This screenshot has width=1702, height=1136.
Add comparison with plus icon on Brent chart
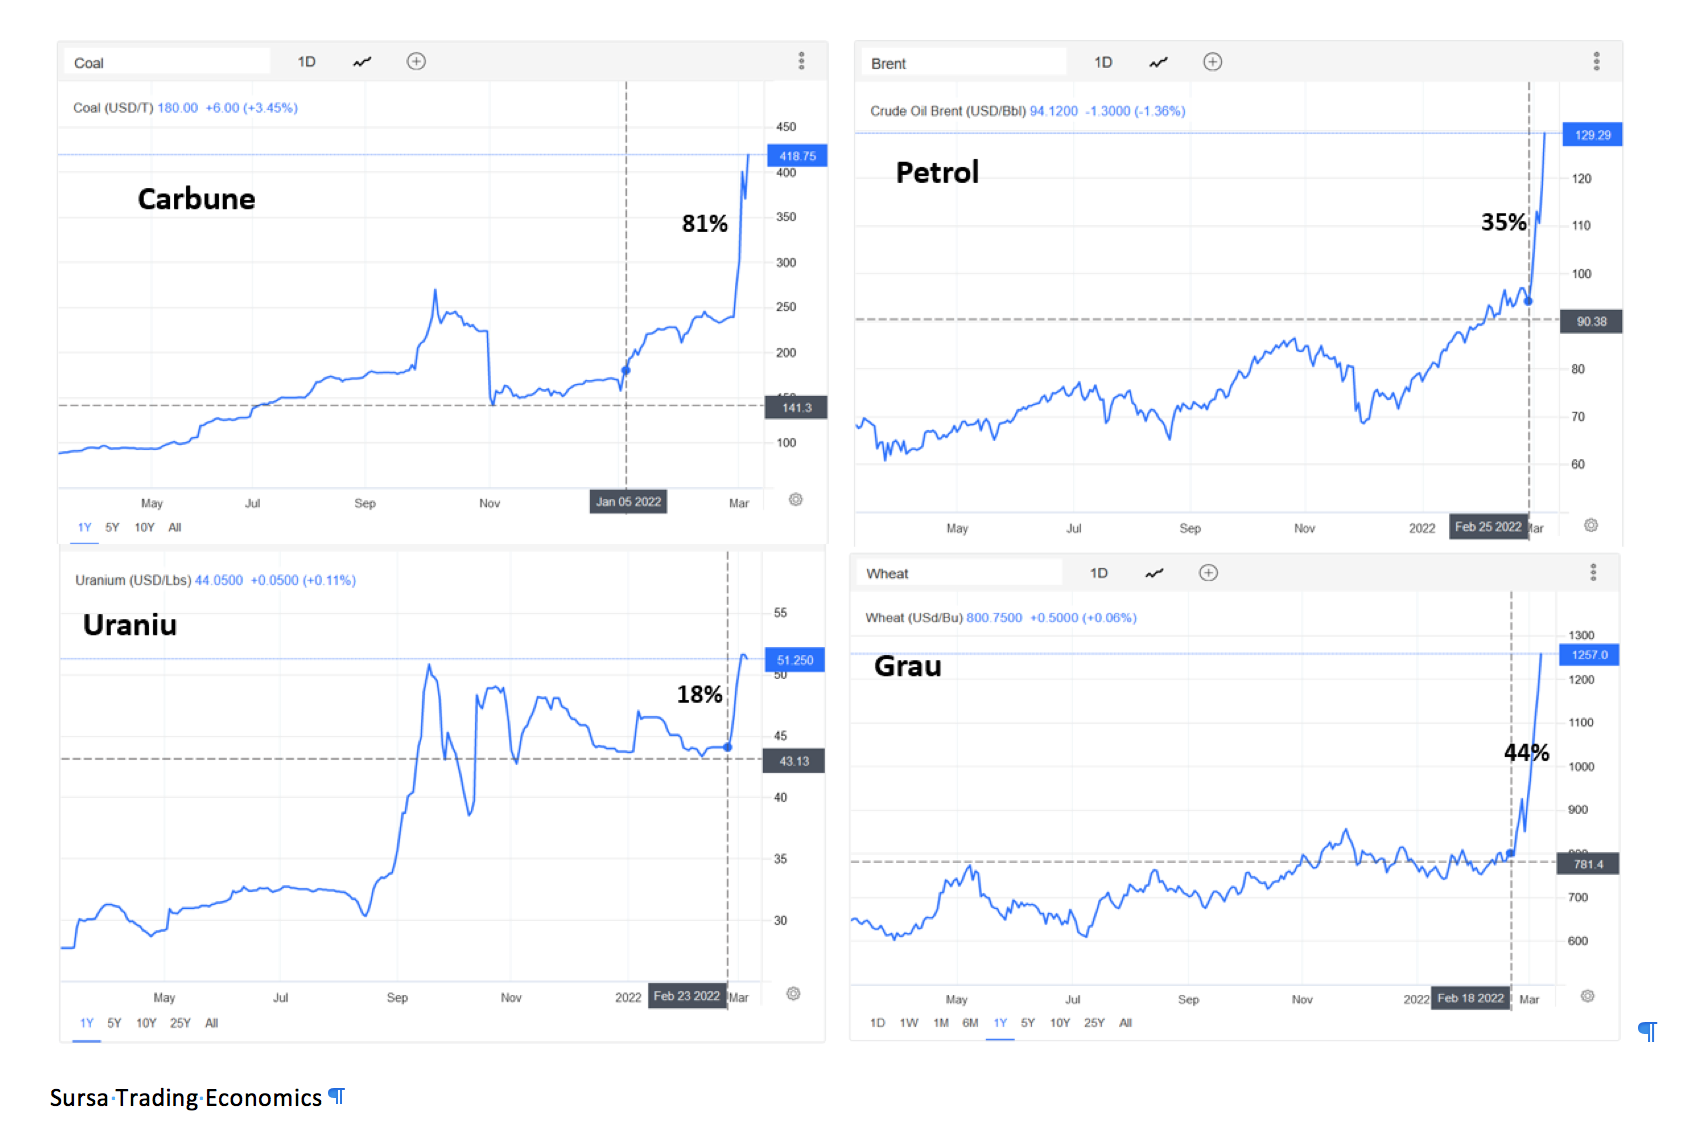[x=1212, y=62]
